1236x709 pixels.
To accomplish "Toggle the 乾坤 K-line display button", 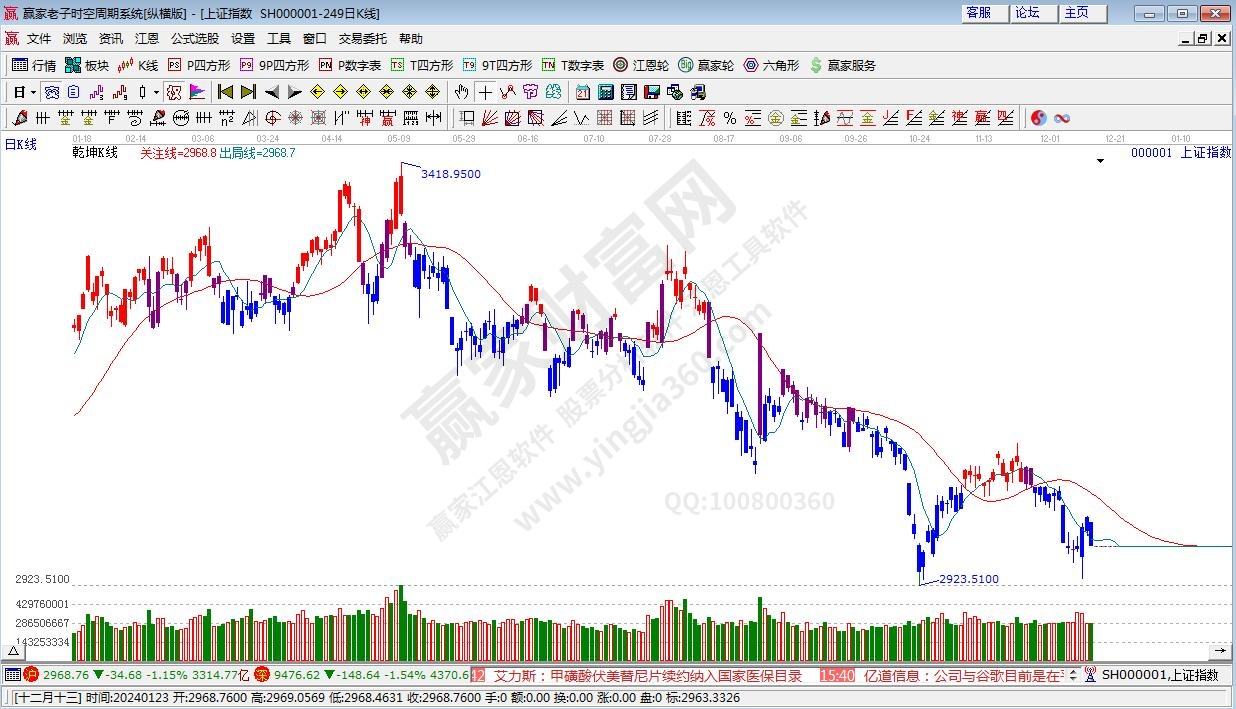I will click(173, 92).
